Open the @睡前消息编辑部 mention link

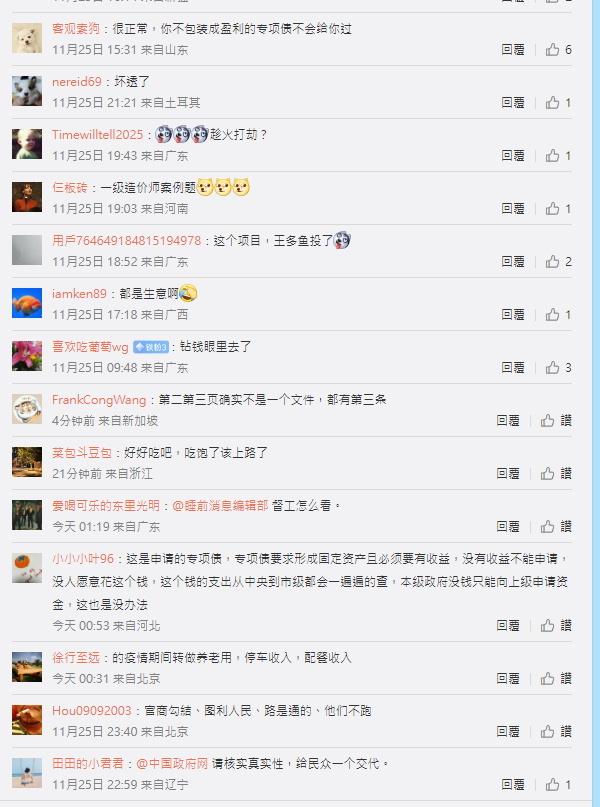click(x=220, y=505)
